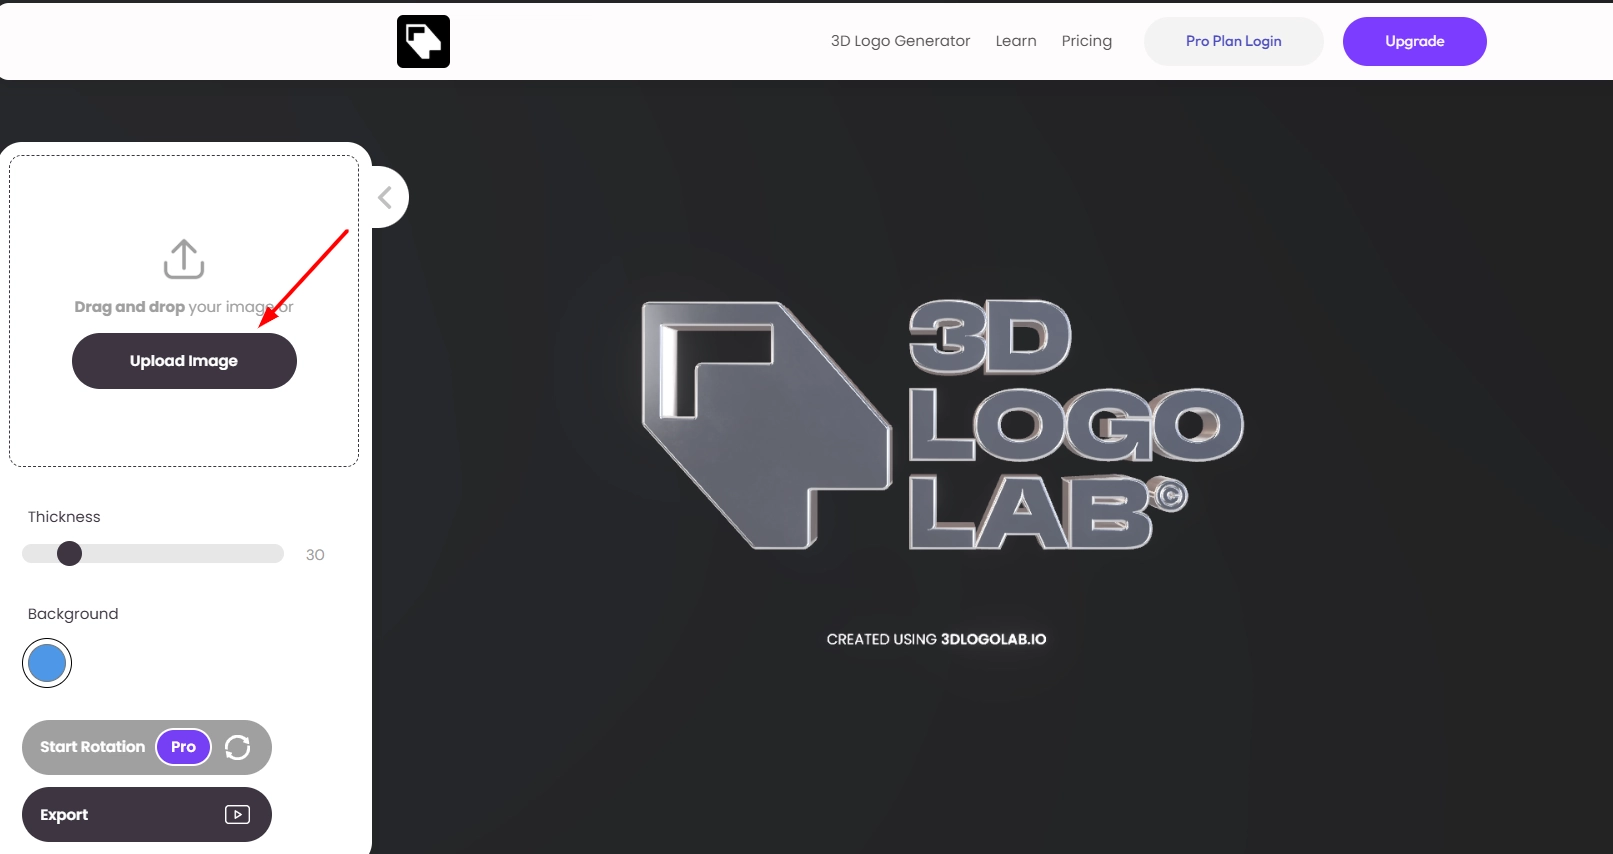Click the Pro Plan Login button

coord(1233,41)
